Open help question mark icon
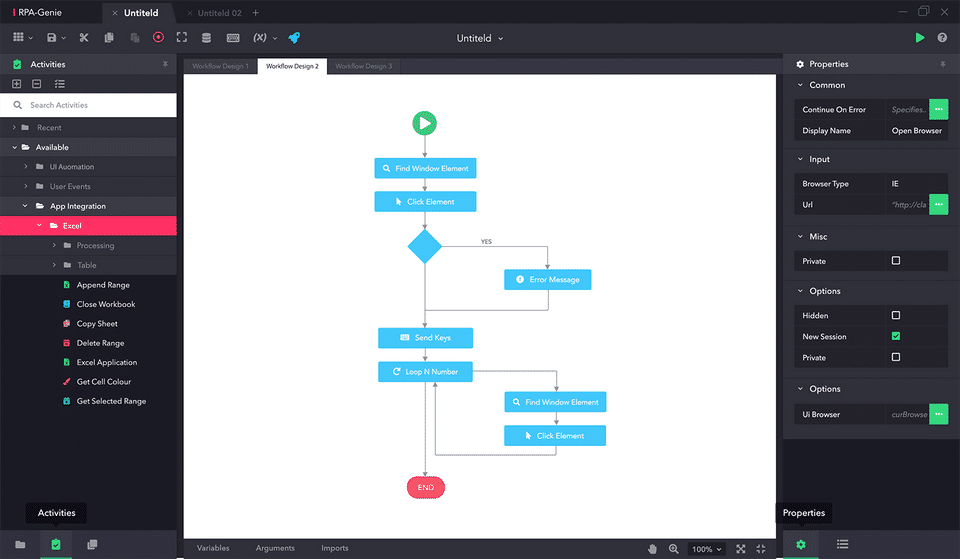 point(942,37)
